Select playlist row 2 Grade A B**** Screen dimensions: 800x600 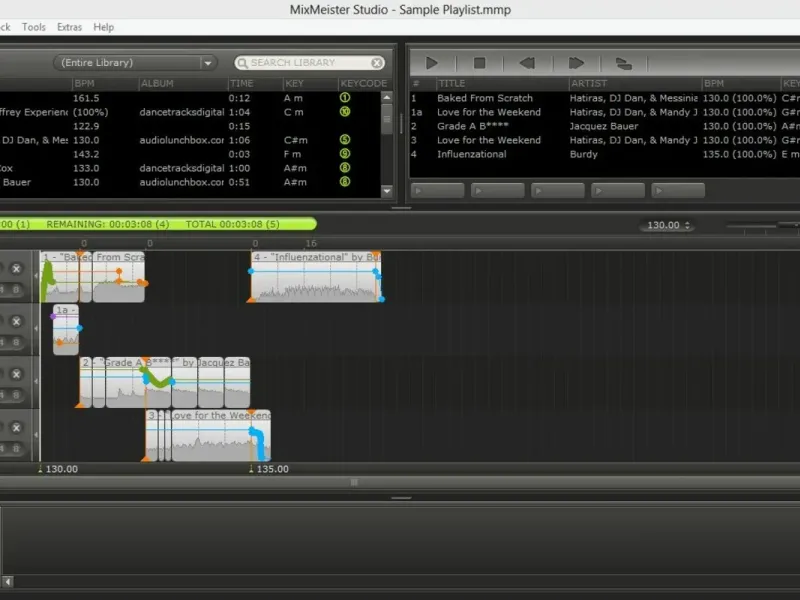[x=605, y=126]
